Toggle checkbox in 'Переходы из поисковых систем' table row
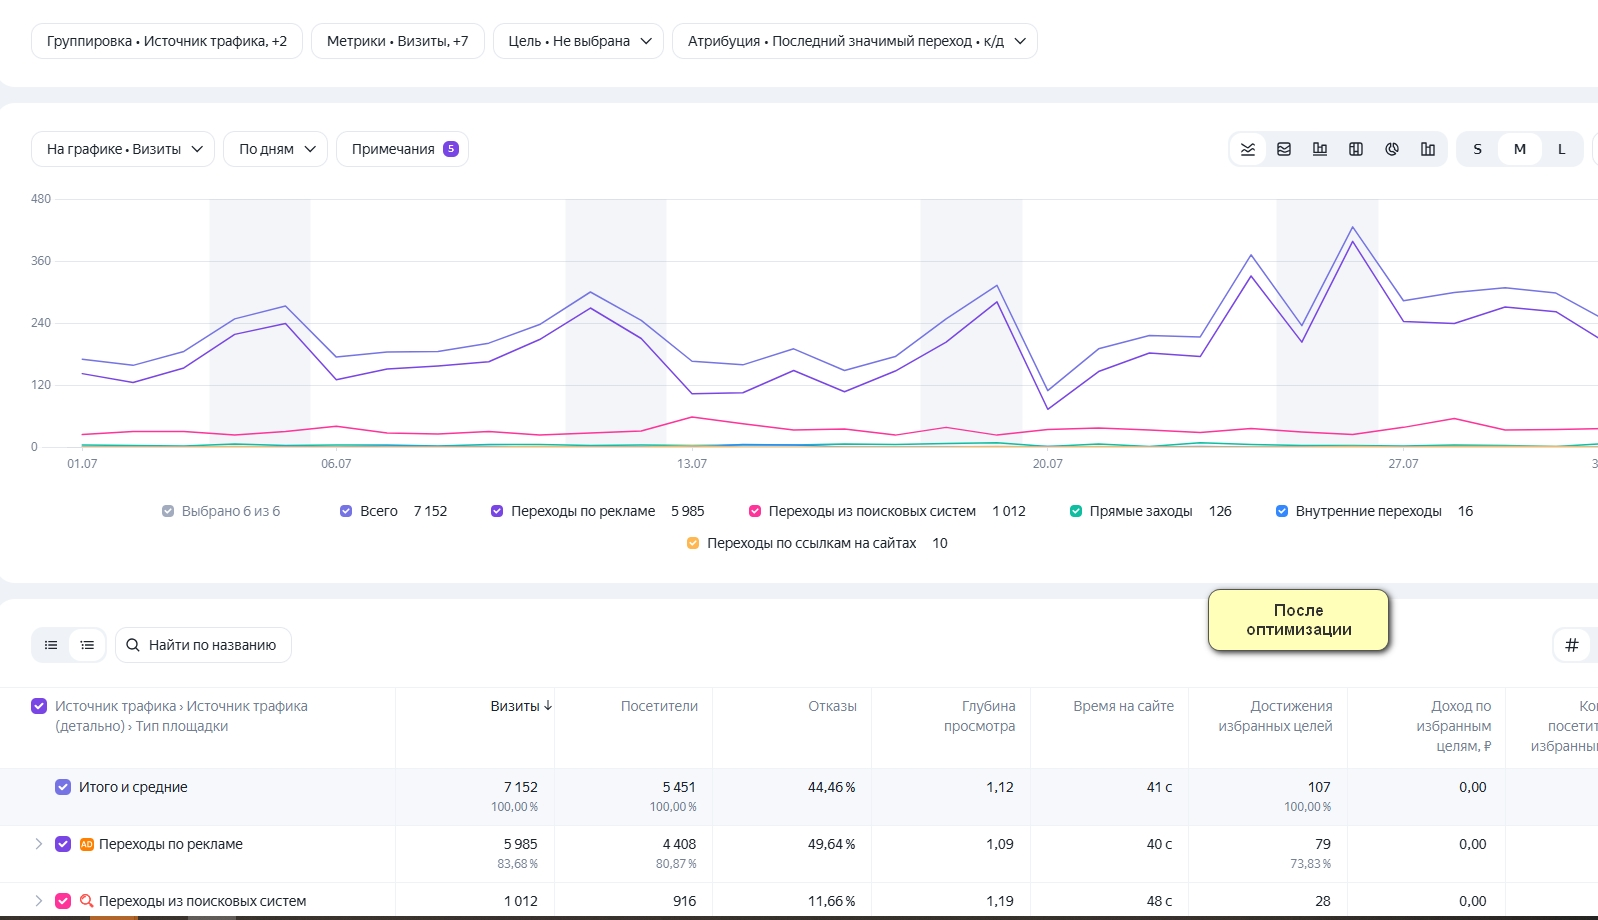 pyautogui.click(x=63, y=901)
